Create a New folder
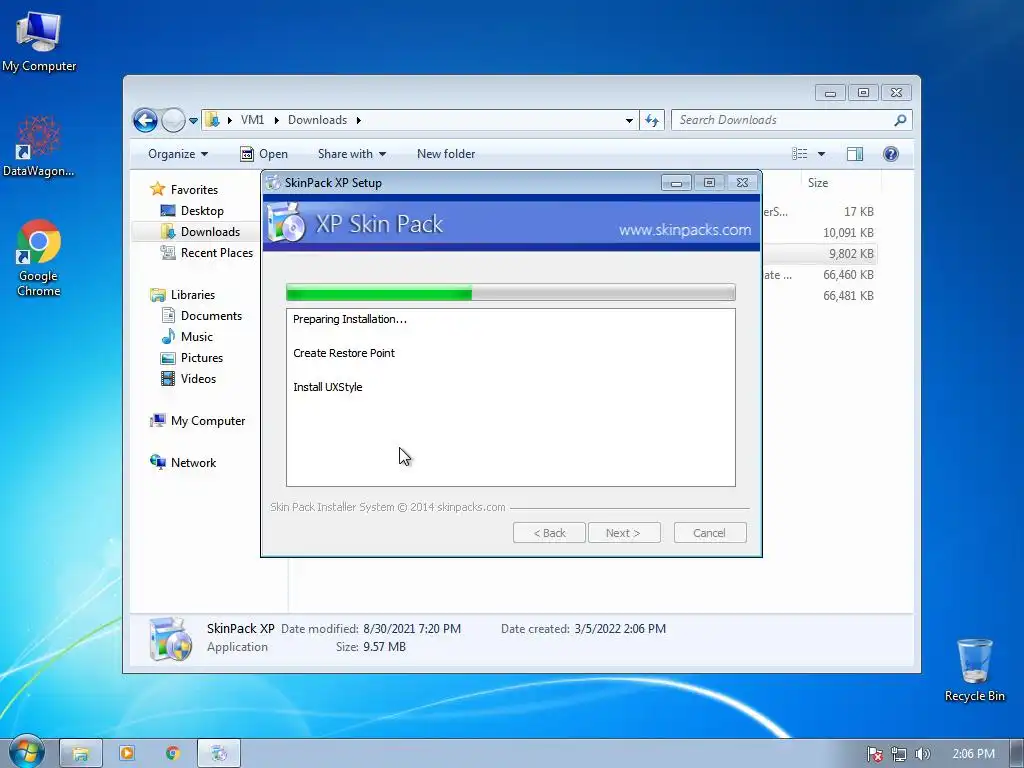The height and width of the screenshot is (768, 1024). (x=446, y=154)
